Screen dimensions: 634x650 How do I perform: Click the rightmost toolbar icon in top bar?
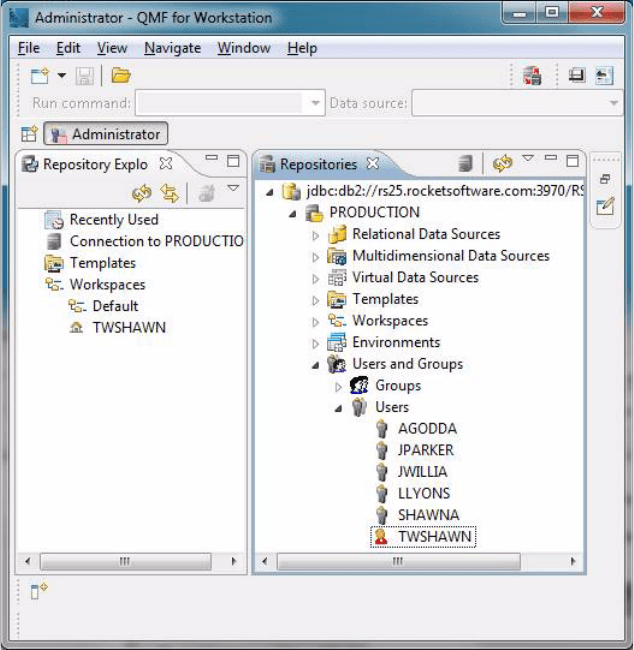(x=604, y=76)
